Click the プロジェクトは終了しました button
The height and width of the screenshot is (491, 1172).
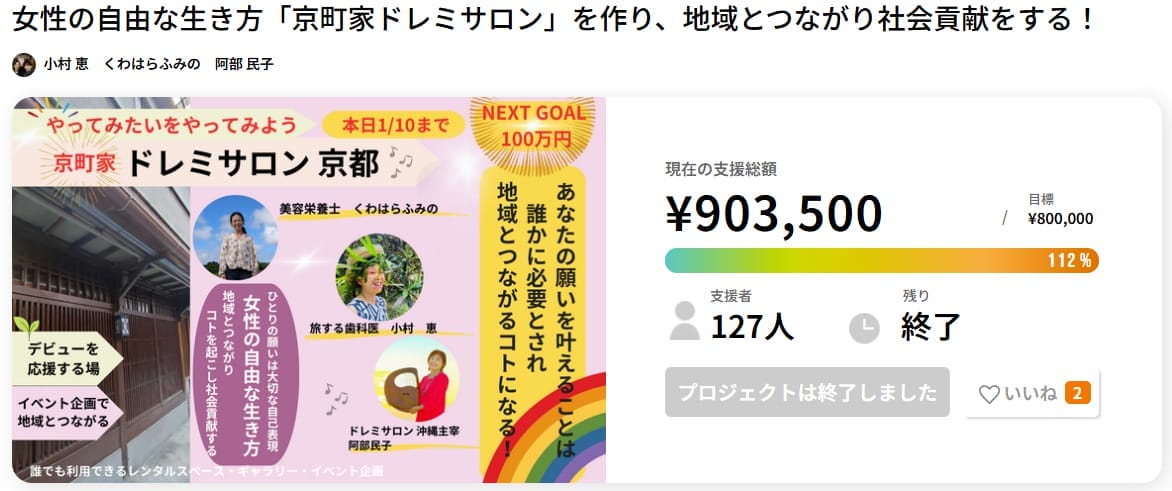(807, 393)
